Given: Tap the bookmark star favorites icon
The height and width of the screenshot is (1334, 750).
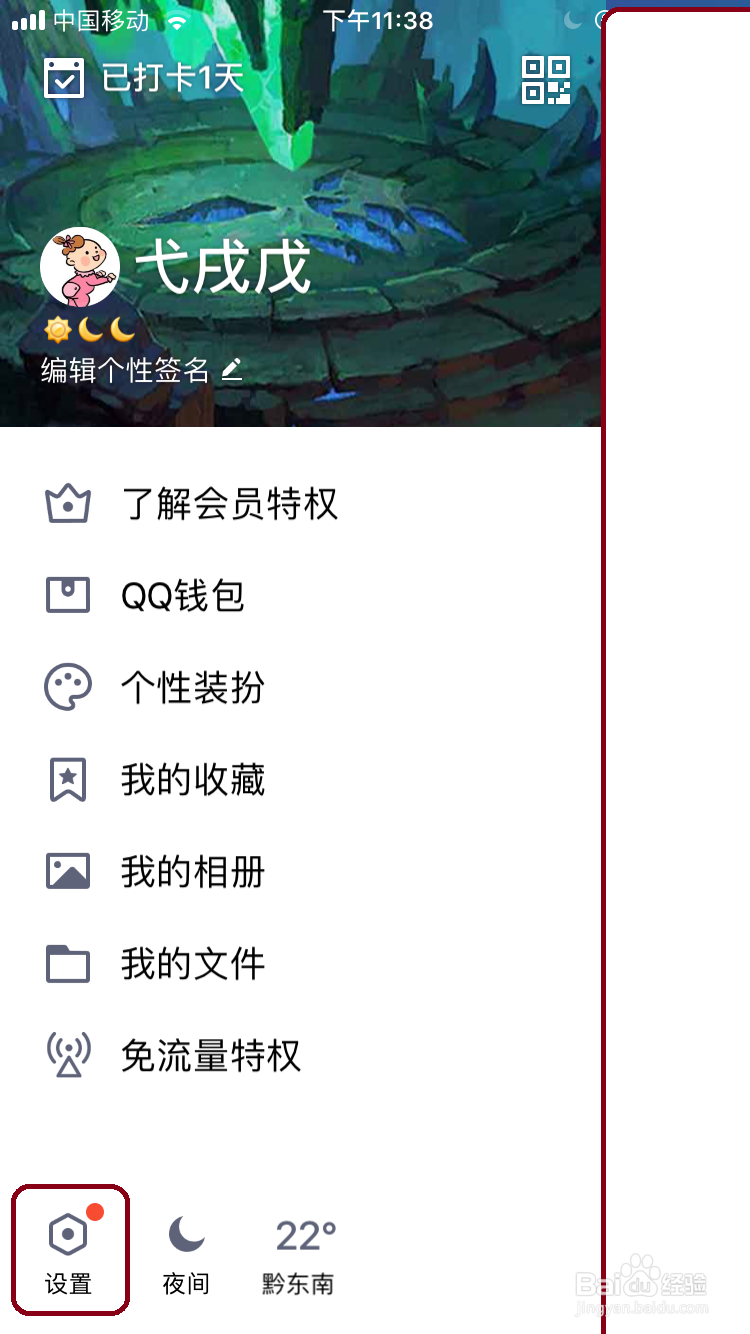Looking at the screenshot, I should click(68, 780).
